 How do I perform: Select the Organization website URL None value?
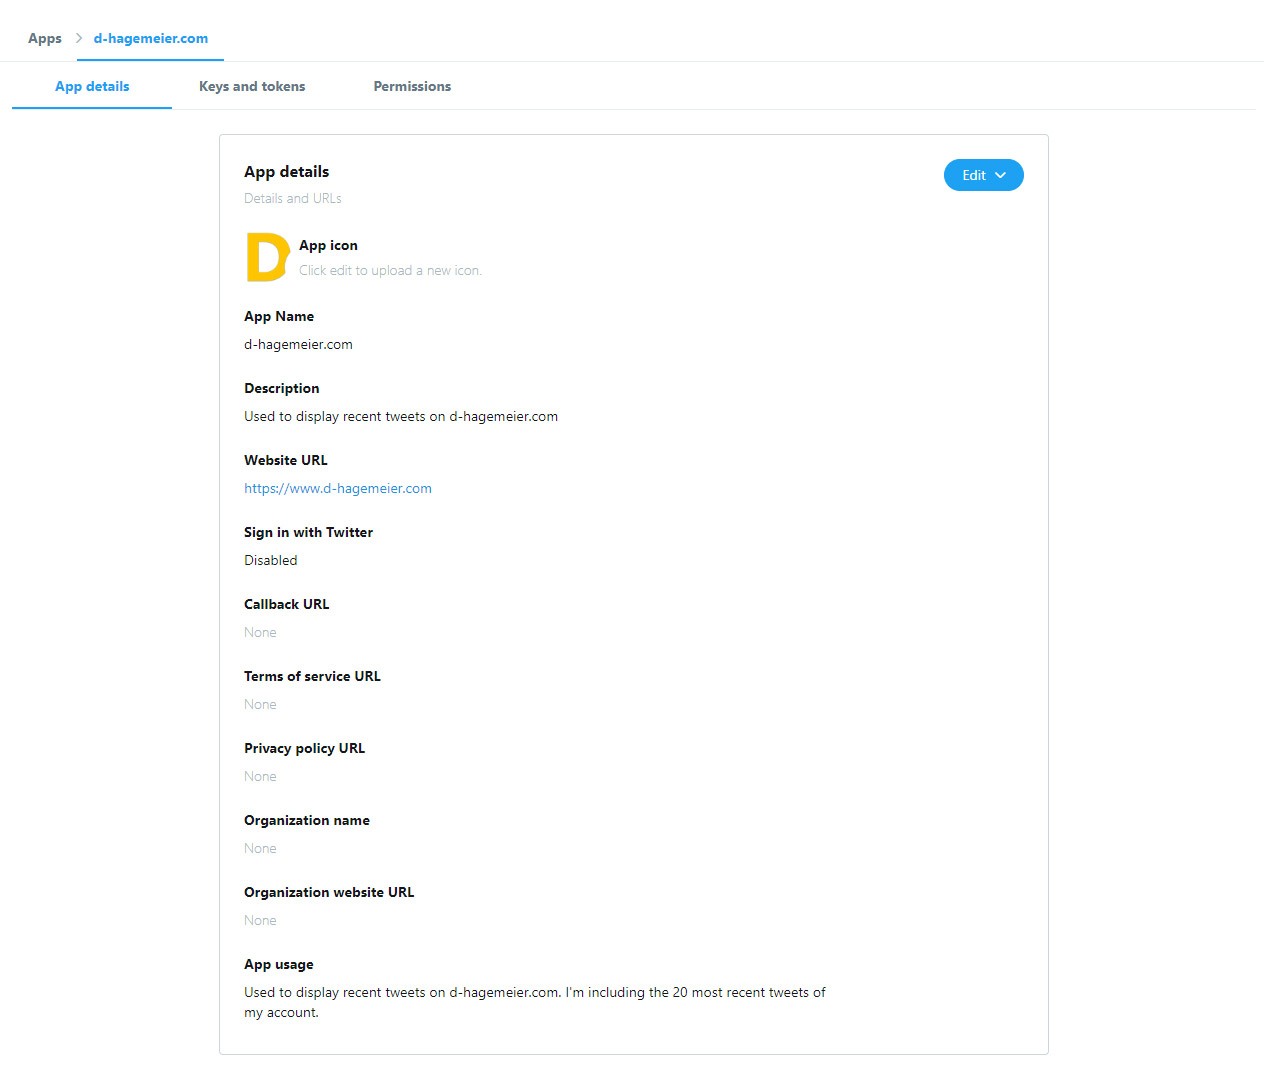[x=260, y=920]
